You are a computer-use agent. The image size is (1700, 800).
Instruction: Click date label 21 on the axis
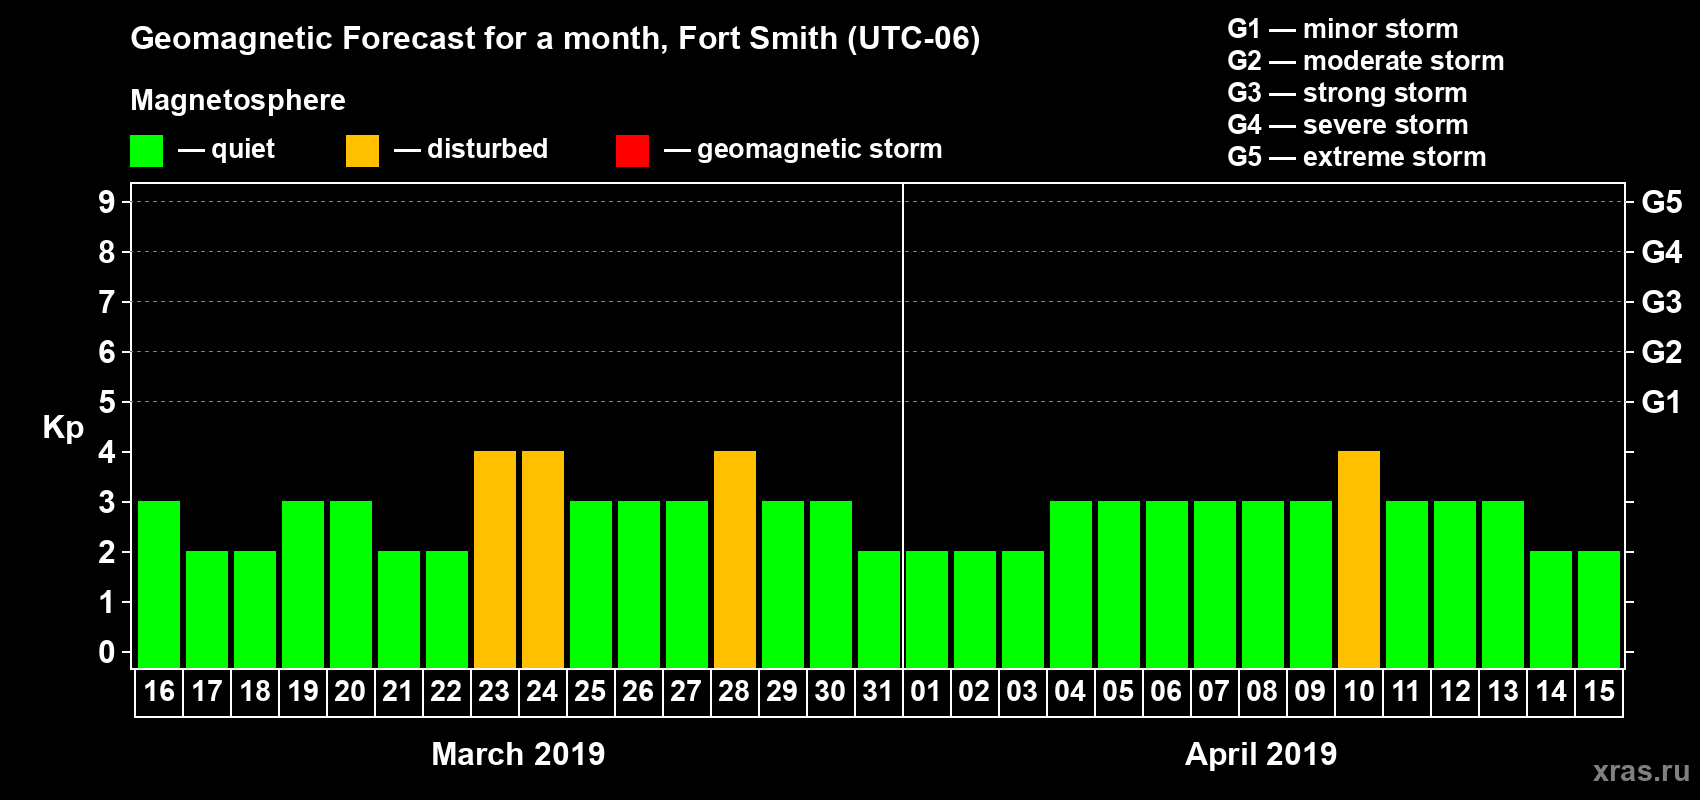pyautogui.click(x=398, y=691)
